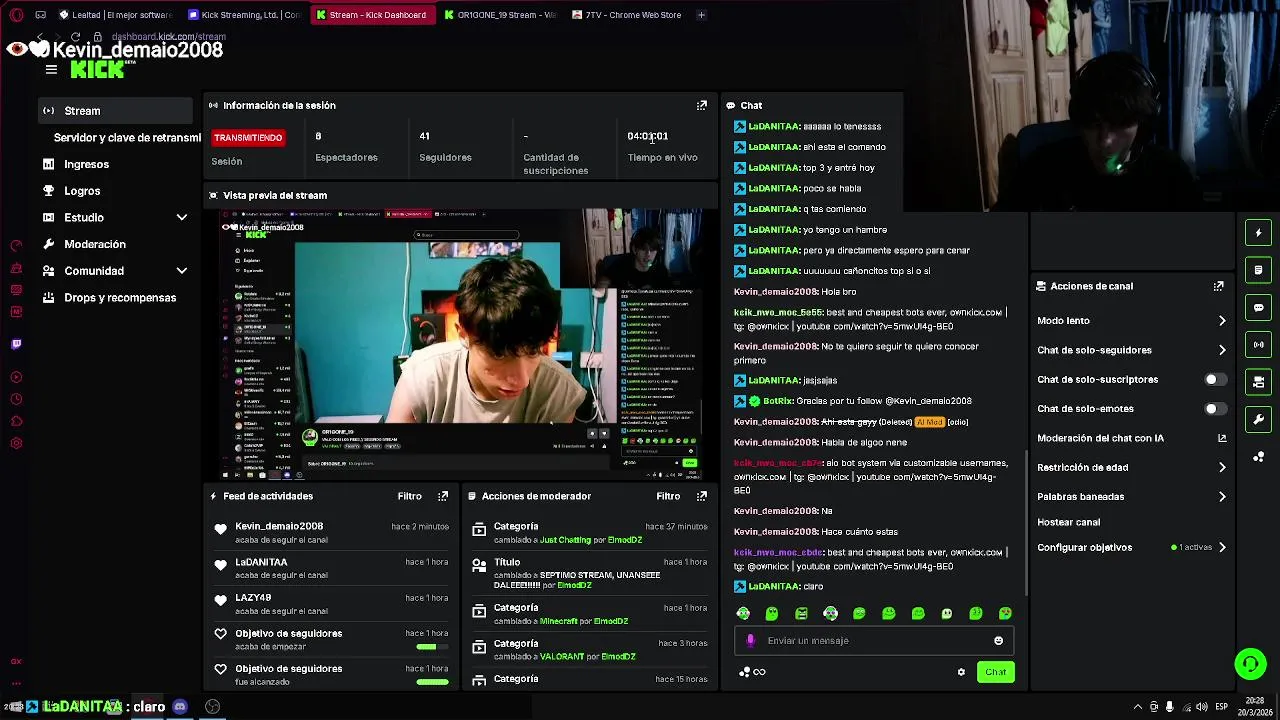Open Servidor y clave de retransmisión
Image resolution: width=1280 pixels, height=720 pixels.
coord(127,138)
